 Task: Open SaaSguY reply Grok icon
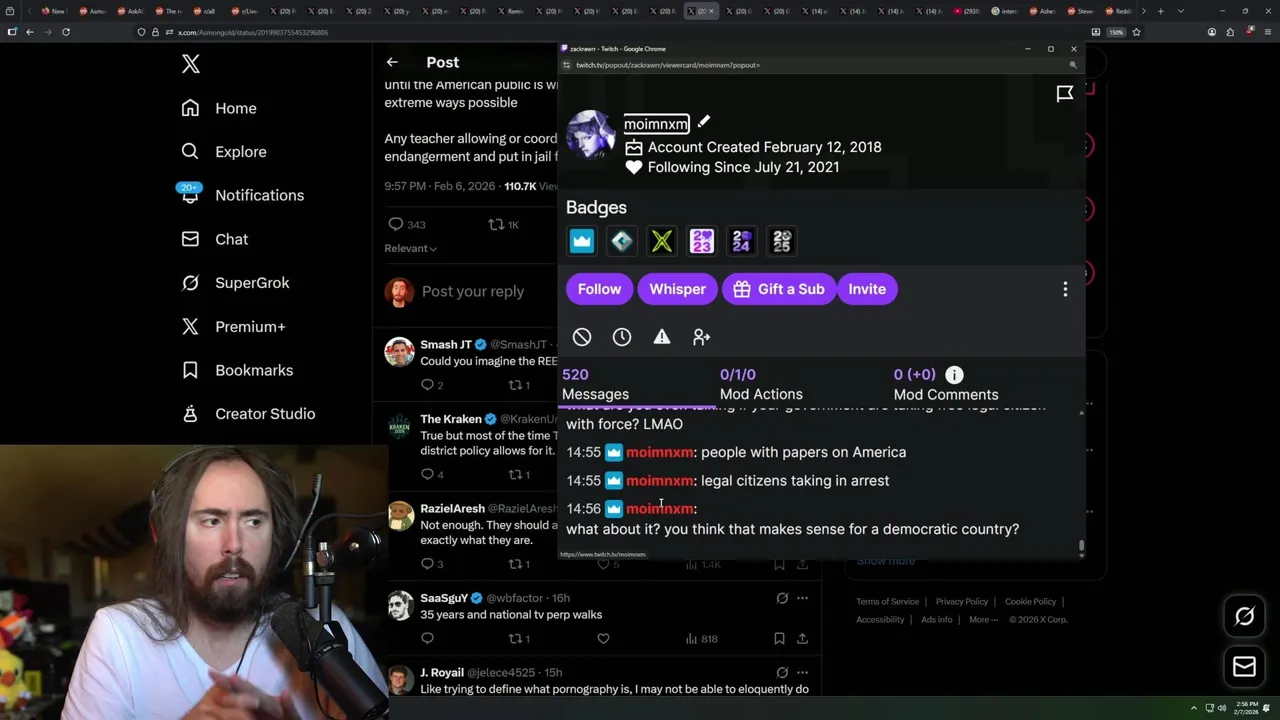coord(782,598)
